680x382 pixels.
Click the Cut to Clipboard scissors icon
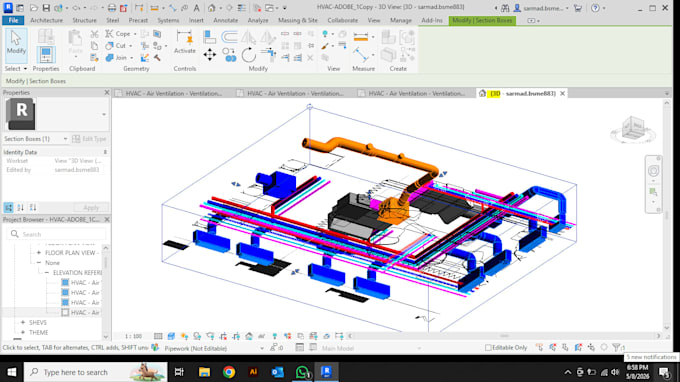[94, 34]
